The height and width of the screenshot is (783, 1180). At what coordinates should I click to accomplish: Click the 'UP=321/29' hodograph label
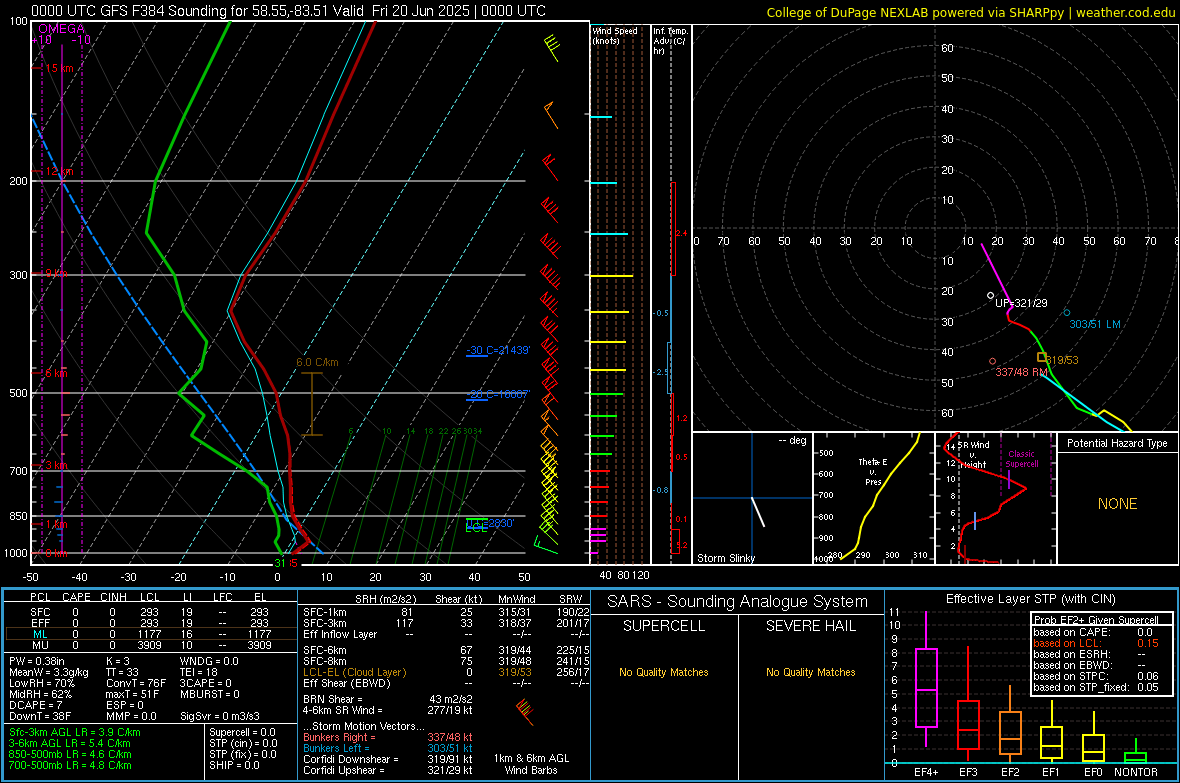pos(1021,303)
